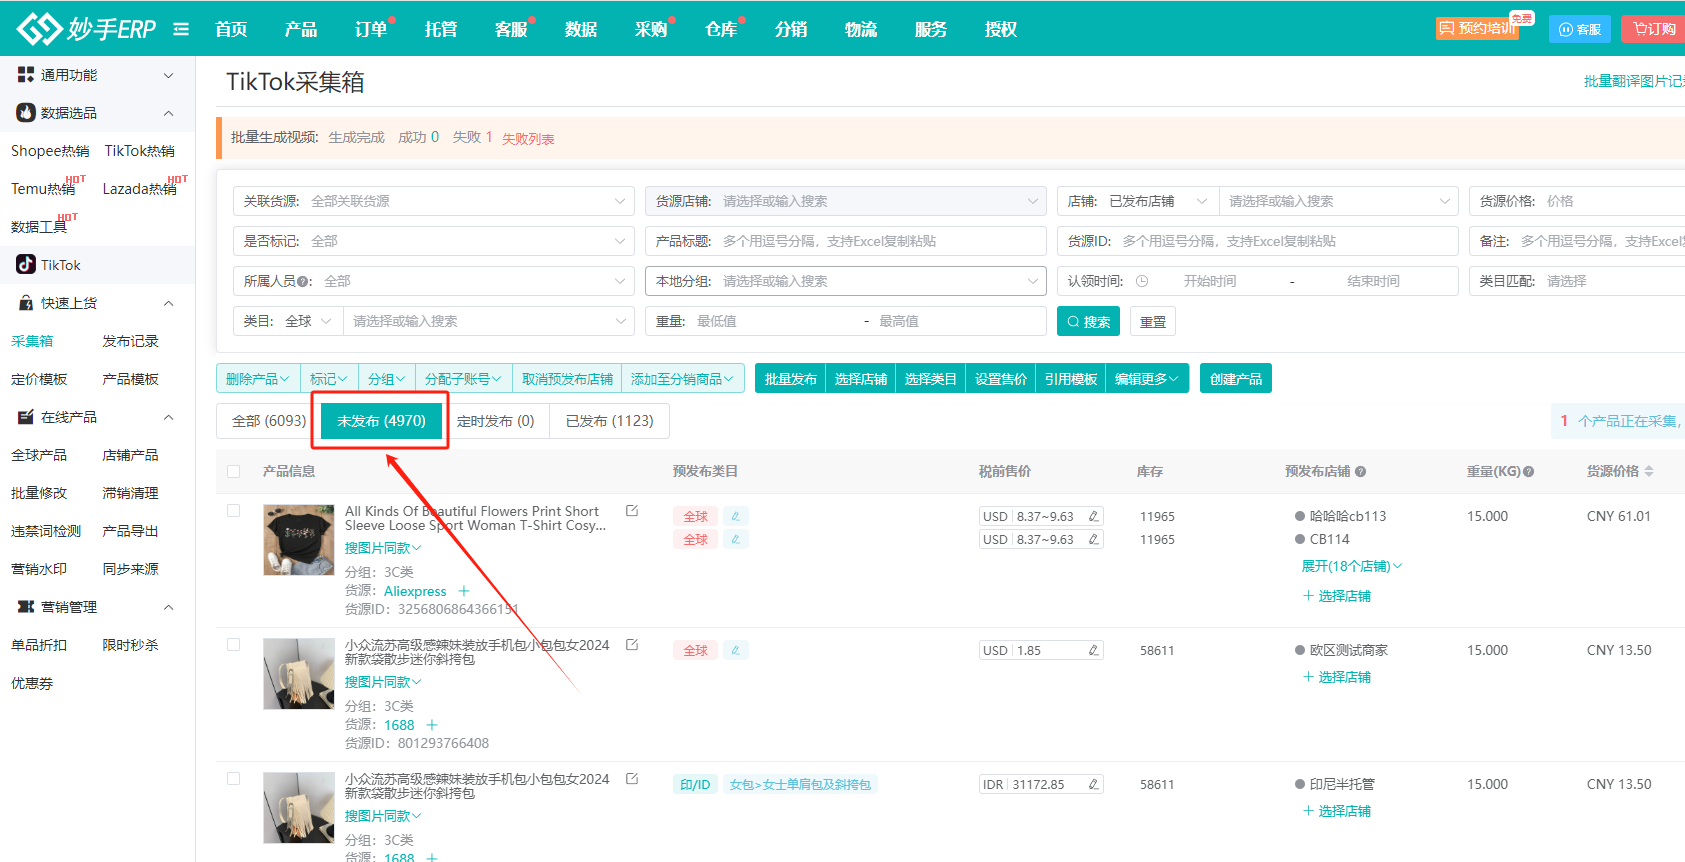The width and height of the screenshot is (1685, 862).
Task: Edit category icon in 1.85 product row
Action: tap(735, 650)
